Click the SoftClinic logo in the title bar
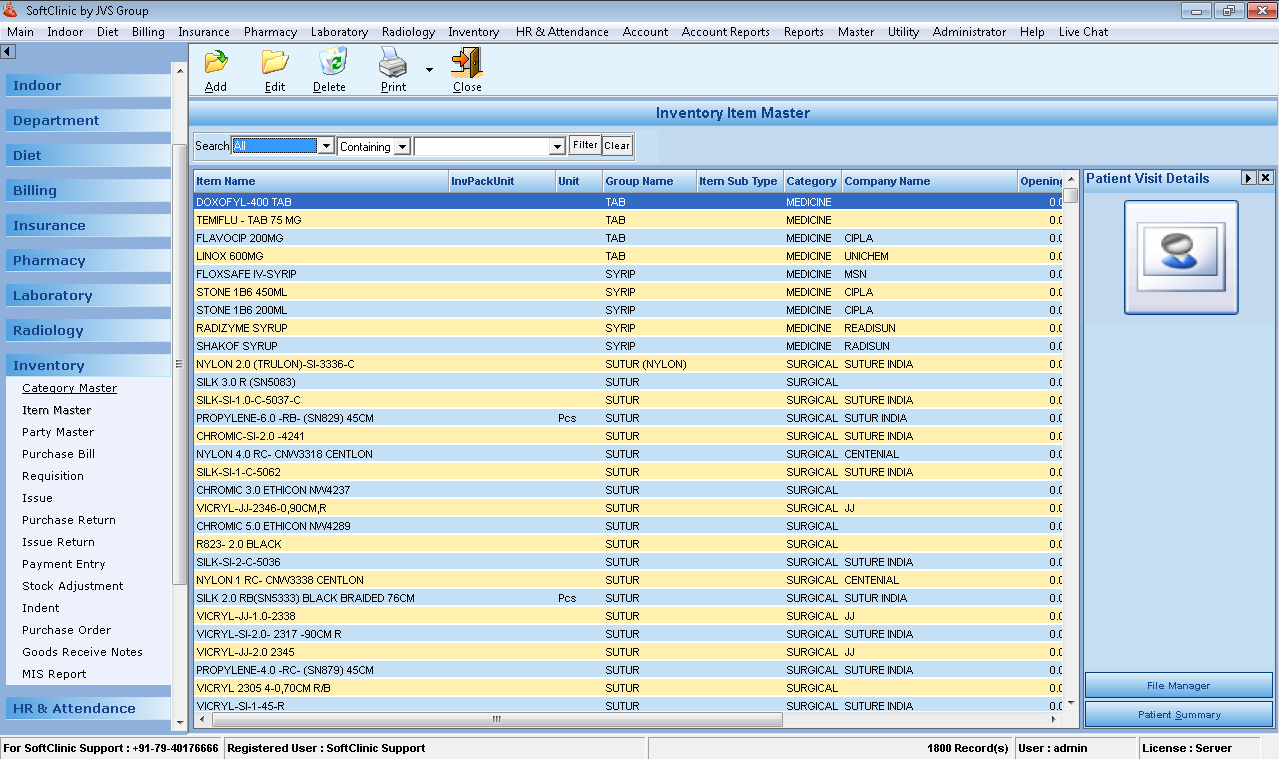This screenshot has width=1279, height=759. [x=10, y=10]
